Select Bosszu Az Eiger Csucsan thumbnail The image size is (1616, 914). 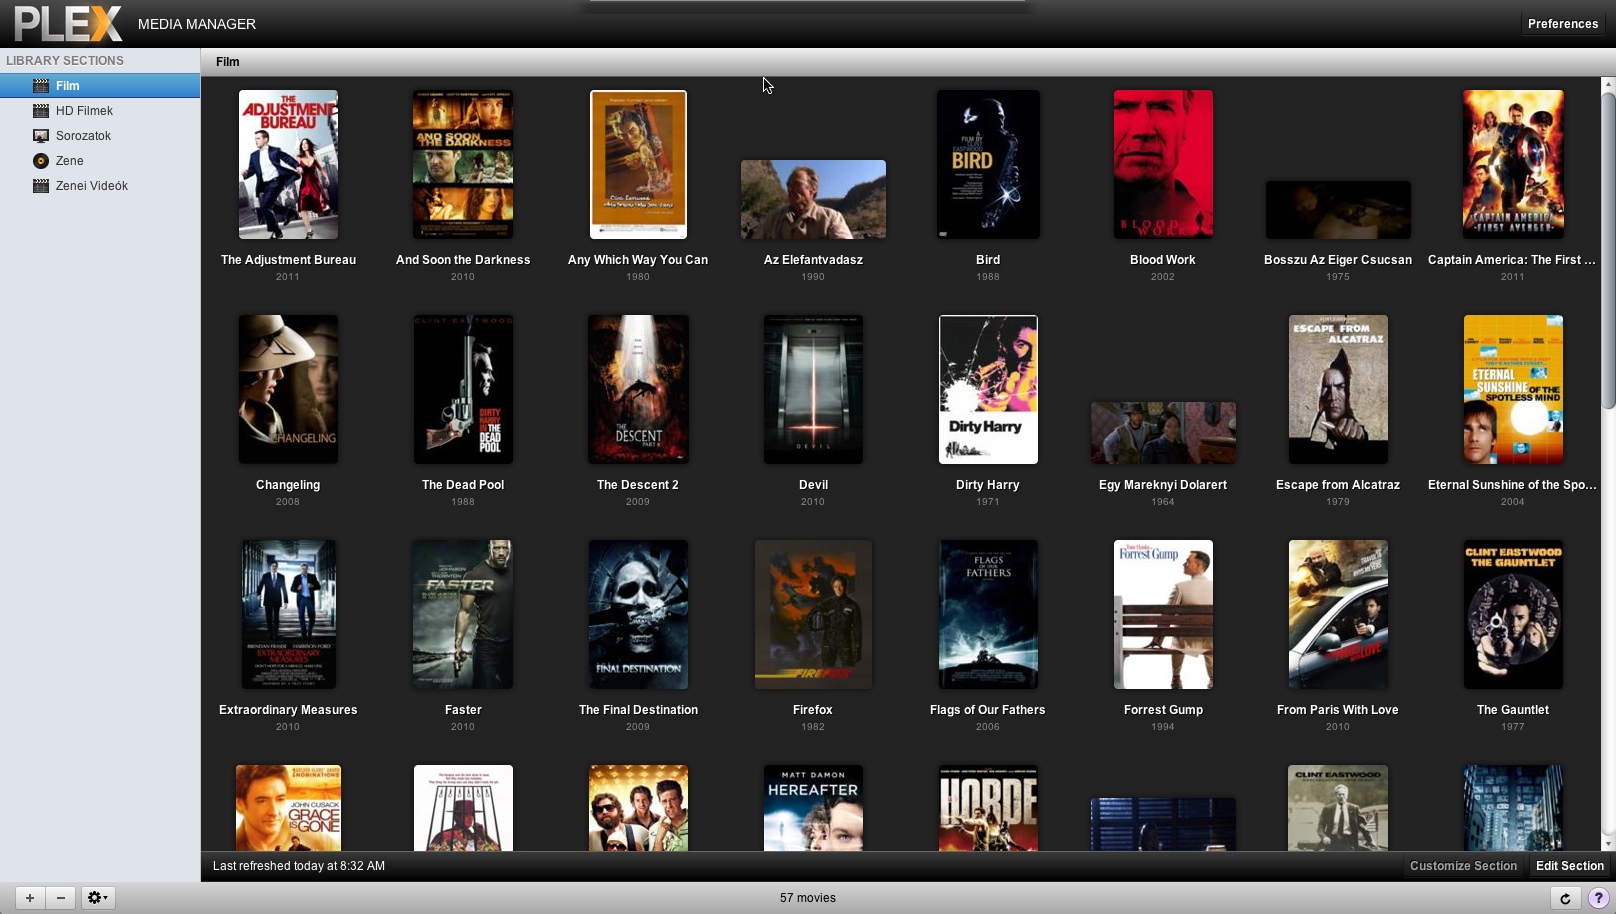coord(1338,209)
